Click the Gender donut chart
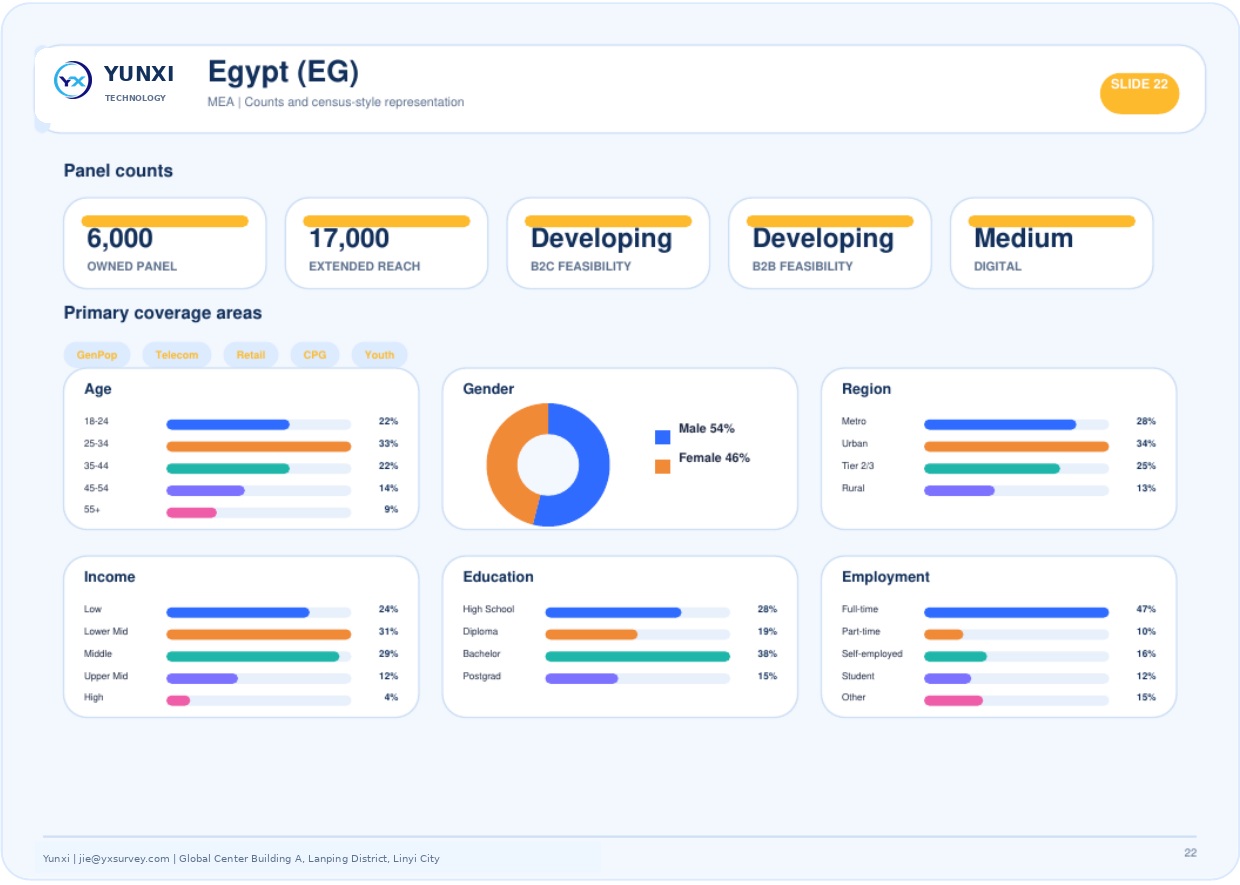The width and height of the screenshot is (1240, 885). (548, 464)
